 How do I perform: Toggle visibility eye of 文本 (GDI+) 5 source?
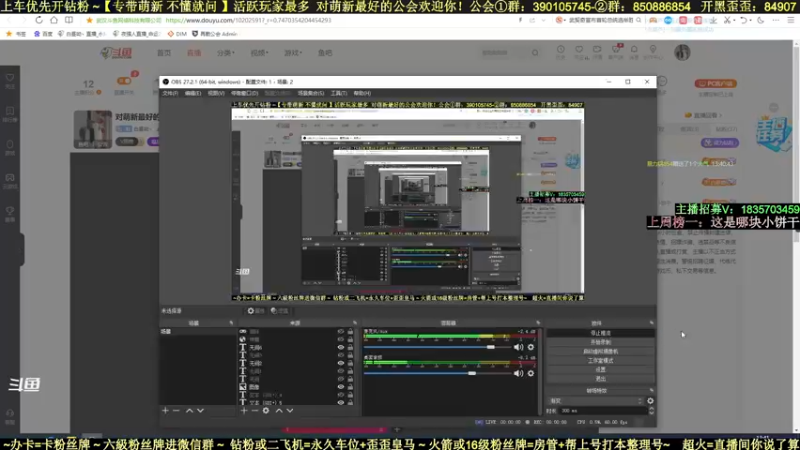pyautogui.click(x=341, y=403)
